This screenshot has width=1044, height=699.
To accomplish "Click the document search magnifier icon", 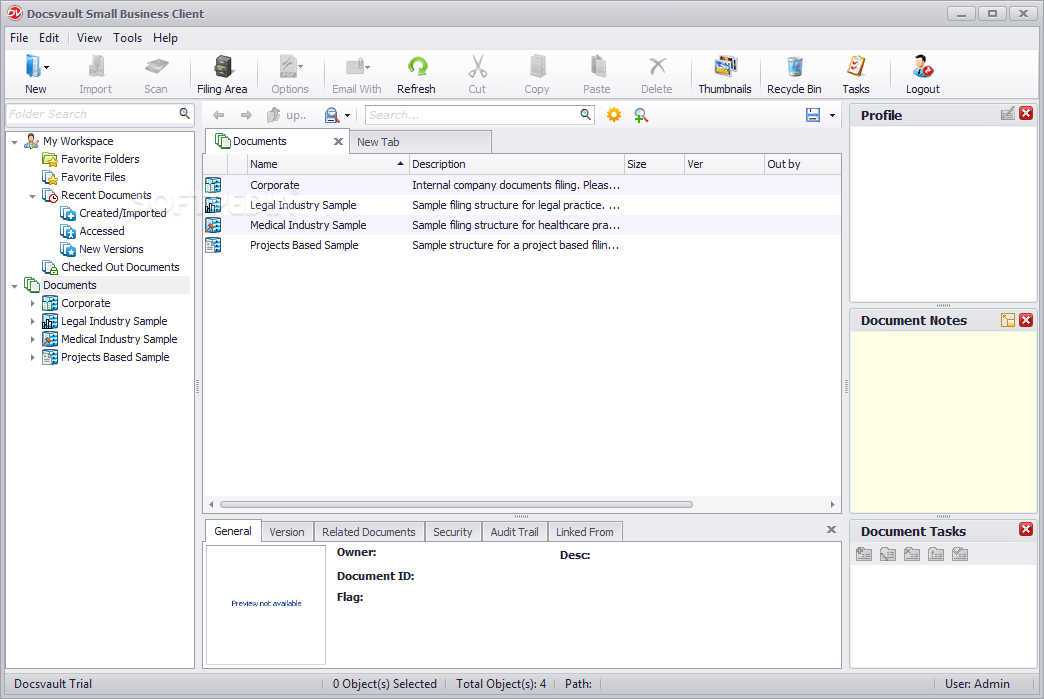I will [585, 115].
